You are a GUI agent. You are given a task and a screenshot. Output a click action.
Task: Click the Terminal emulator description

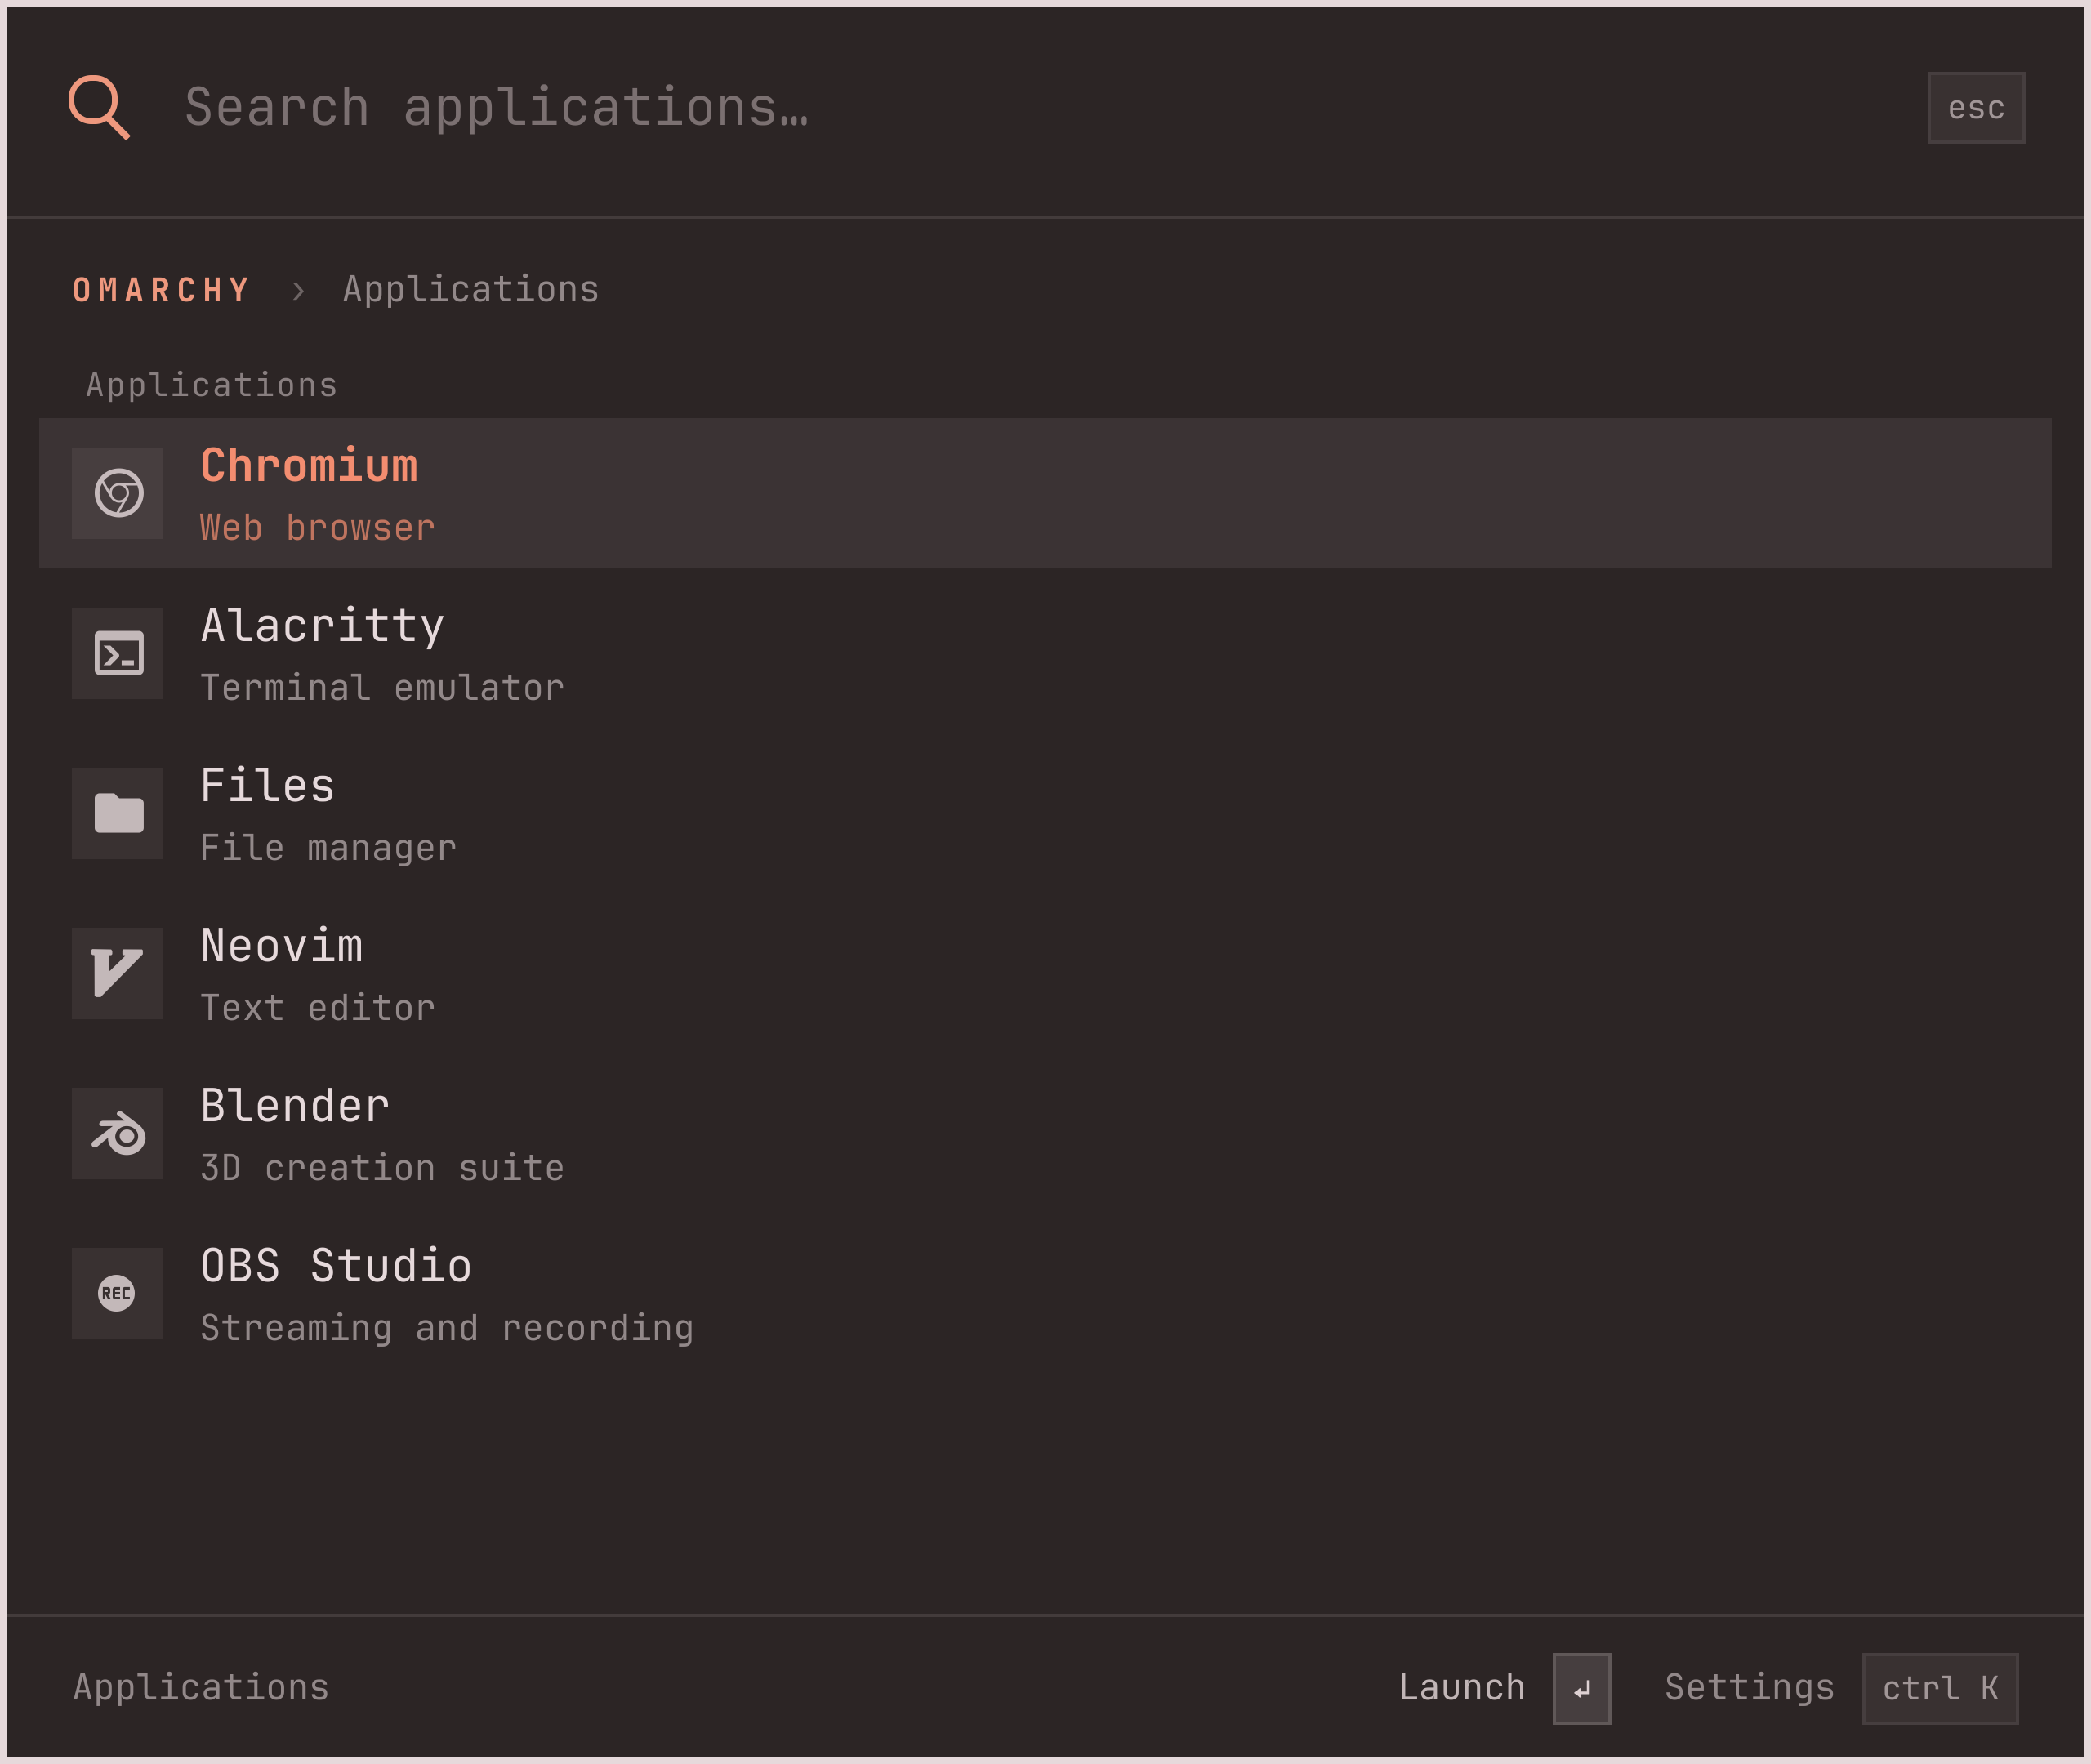point(382,688)
